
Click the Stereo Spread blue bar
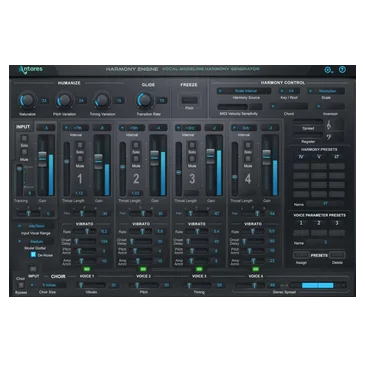[x=318, y=285]
